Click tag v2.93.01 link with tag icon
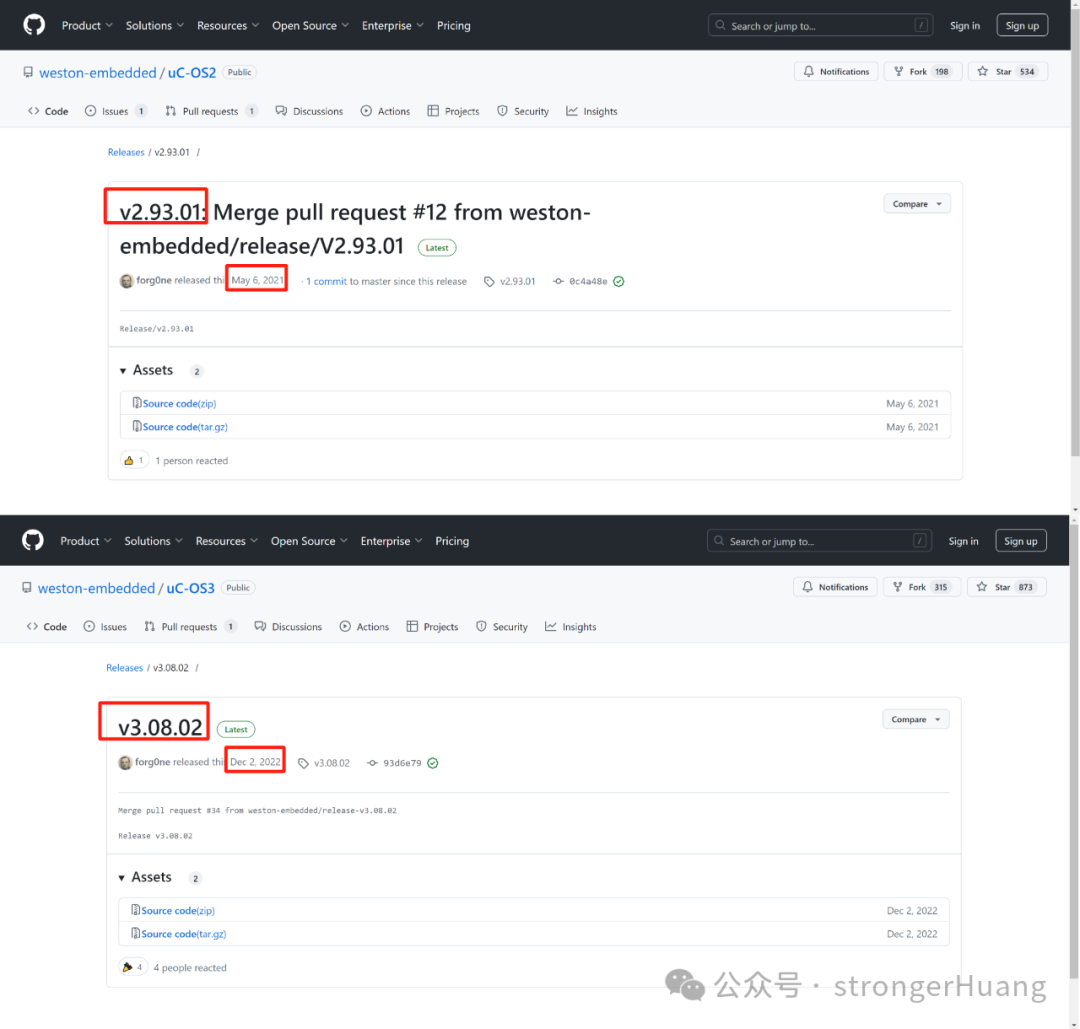 point(510,281)
